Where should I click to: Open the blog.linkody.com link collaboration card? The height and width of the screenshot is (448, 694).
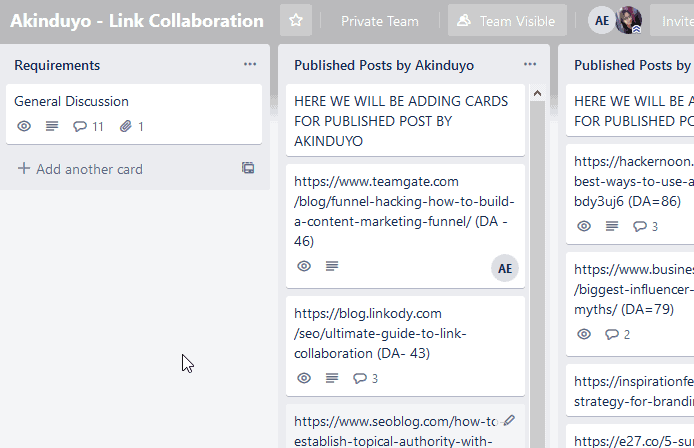click(x=405, y=346)
